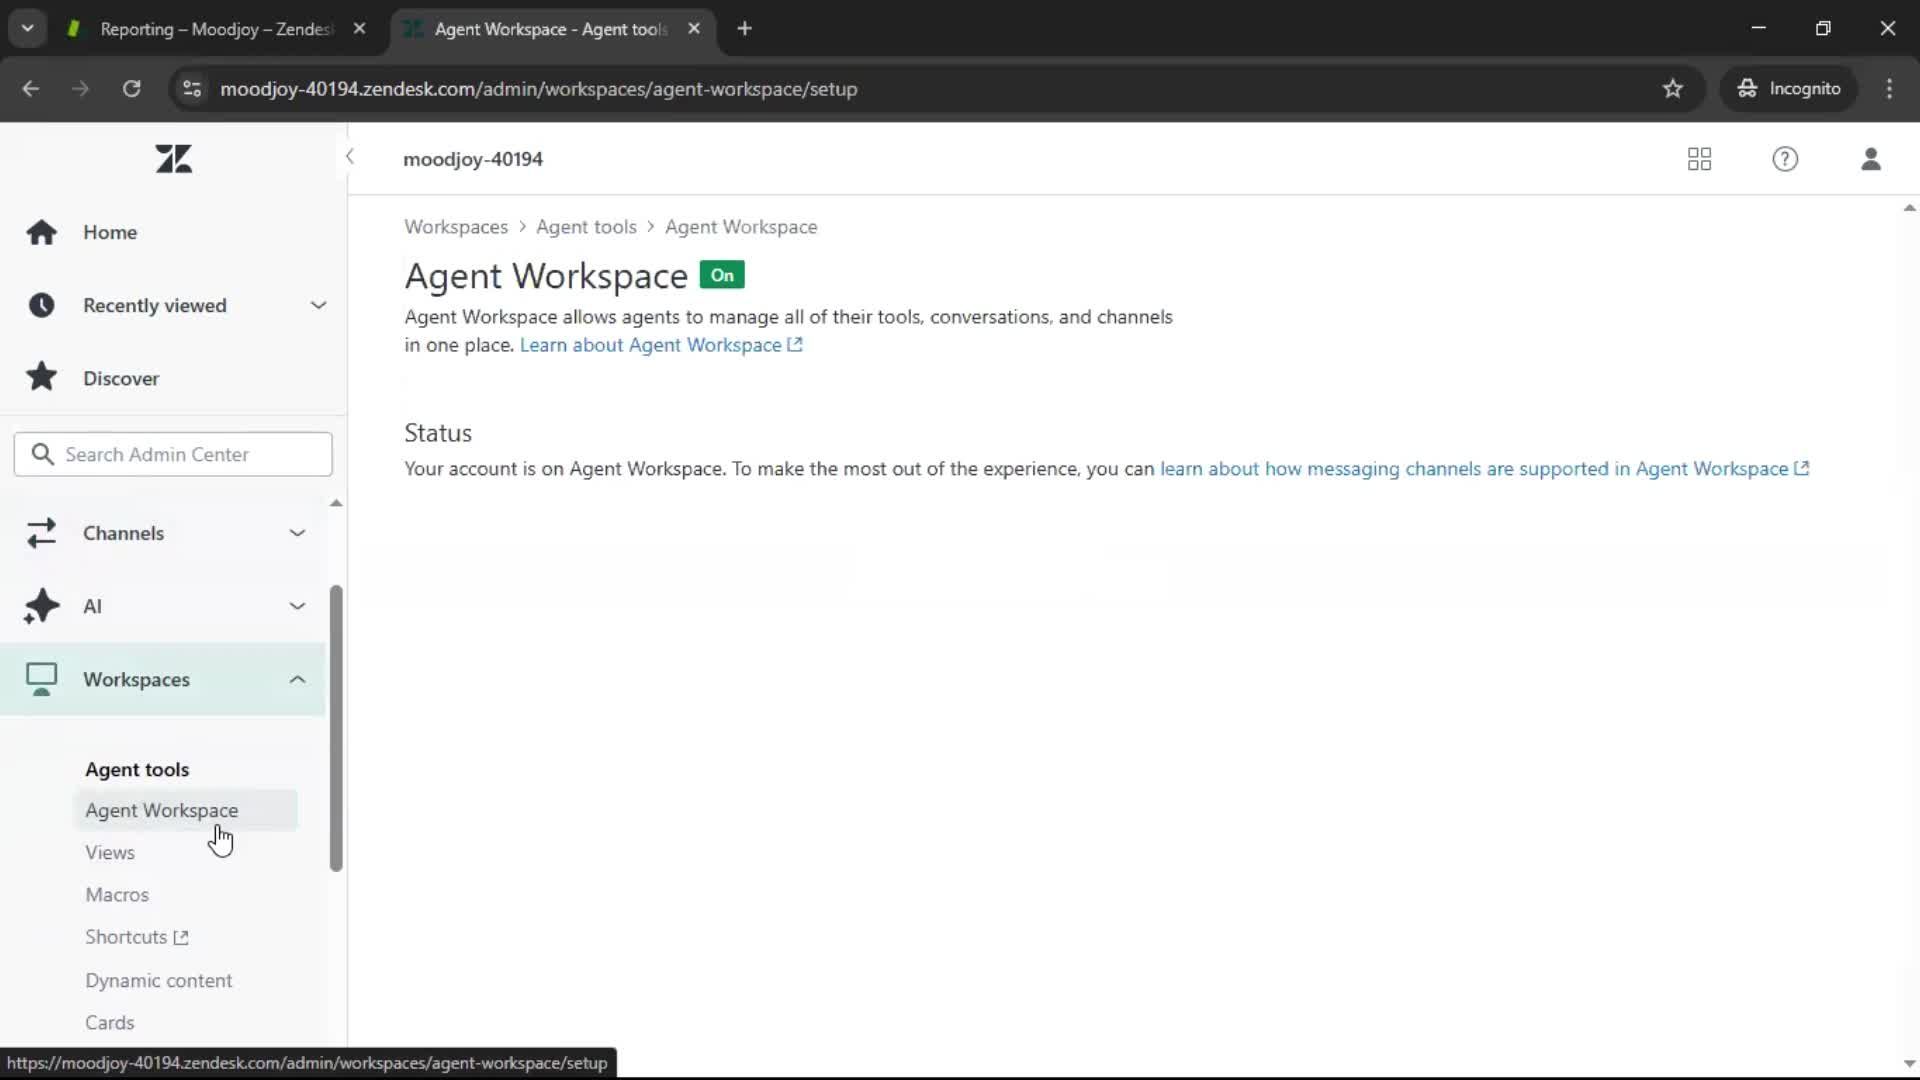Open the user profile icon
The image size is (1920, 1080).
click(x=1871, y=159)
